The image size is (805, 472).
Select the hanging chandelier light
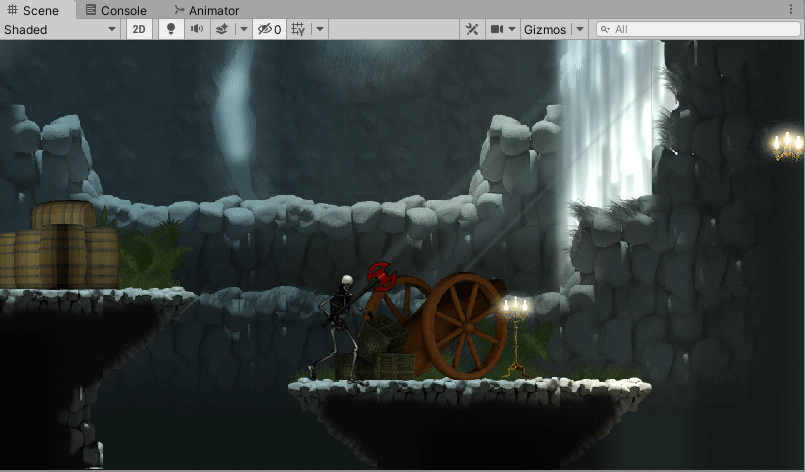pyautogui.click(x=788, y=145)
